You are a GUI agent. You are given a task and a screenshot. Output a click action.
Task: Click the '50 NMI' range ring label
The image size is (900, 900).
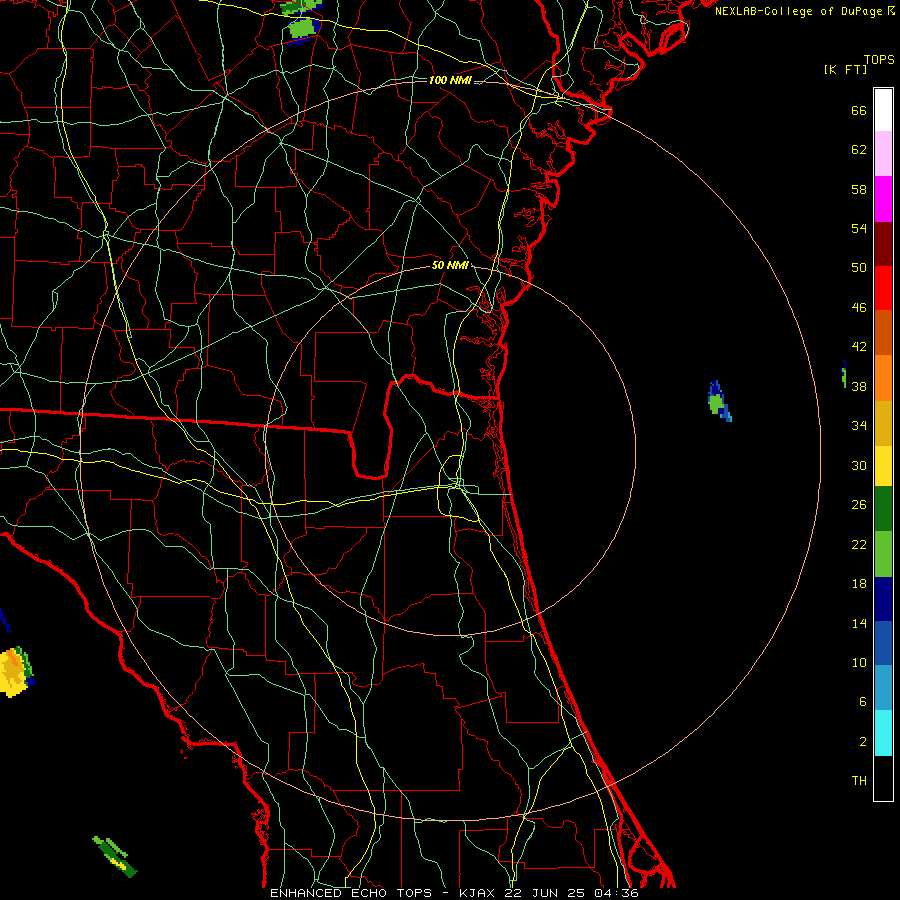[450, 265]
